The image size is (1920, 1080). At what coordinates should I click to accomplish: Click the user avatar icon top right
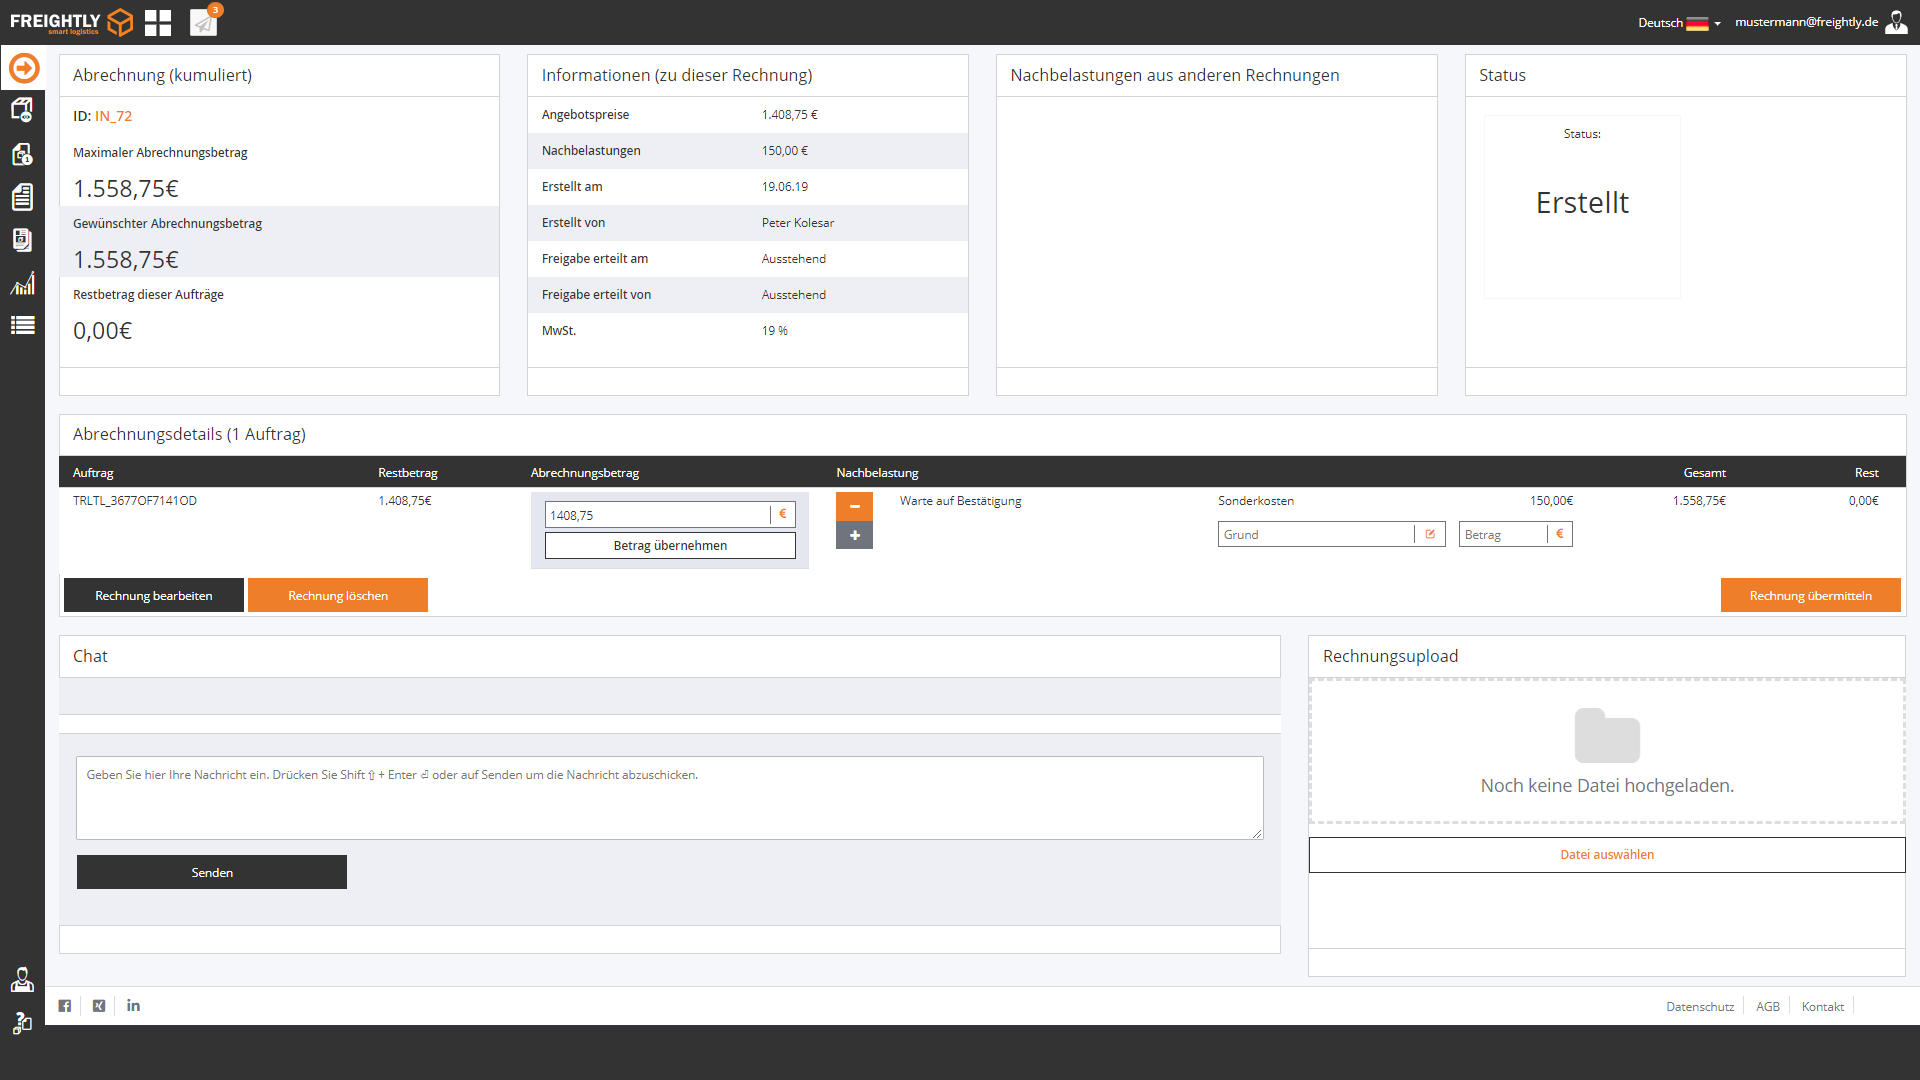point(1896,22)
